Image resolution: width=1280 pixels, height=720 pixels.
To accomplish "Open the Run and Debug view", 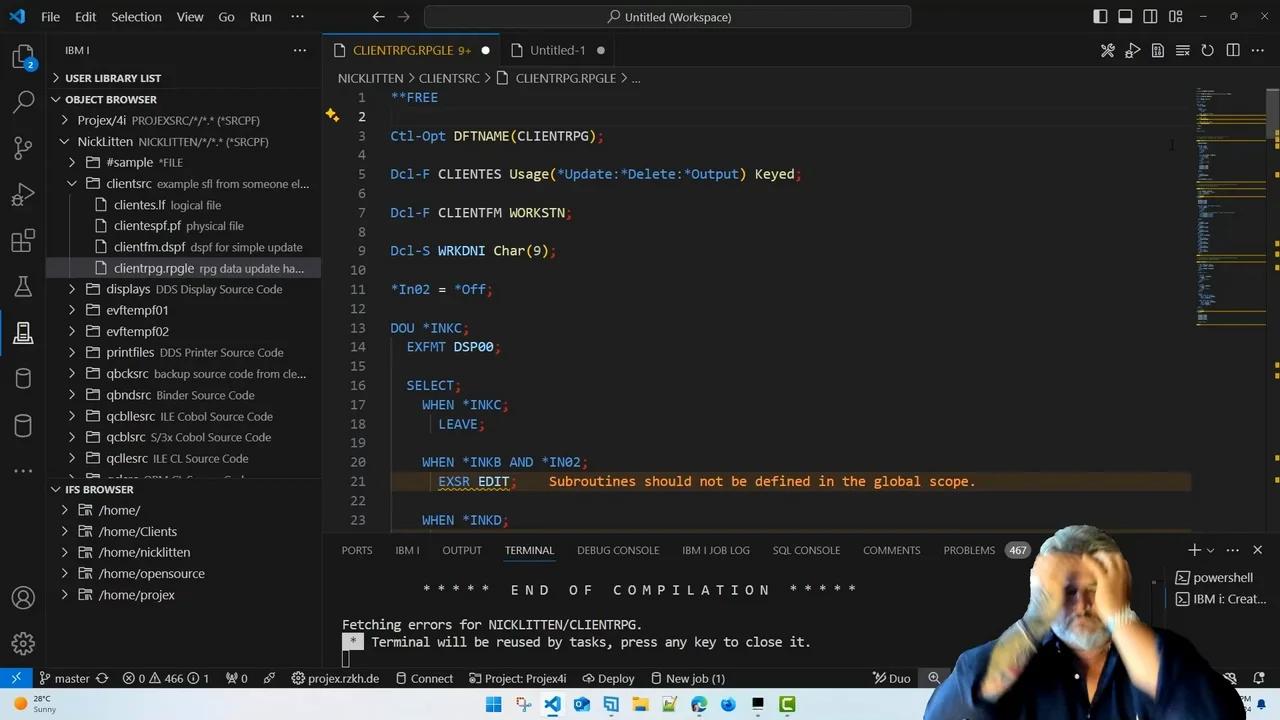I will [x=23, y=194].
